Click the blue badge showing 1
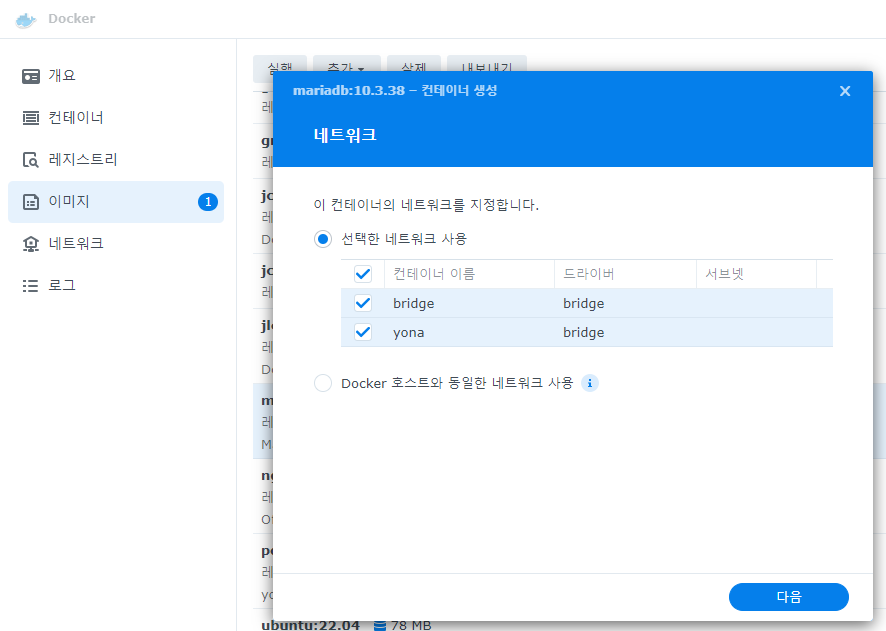 pyautogui.click(x=208, y=202)
